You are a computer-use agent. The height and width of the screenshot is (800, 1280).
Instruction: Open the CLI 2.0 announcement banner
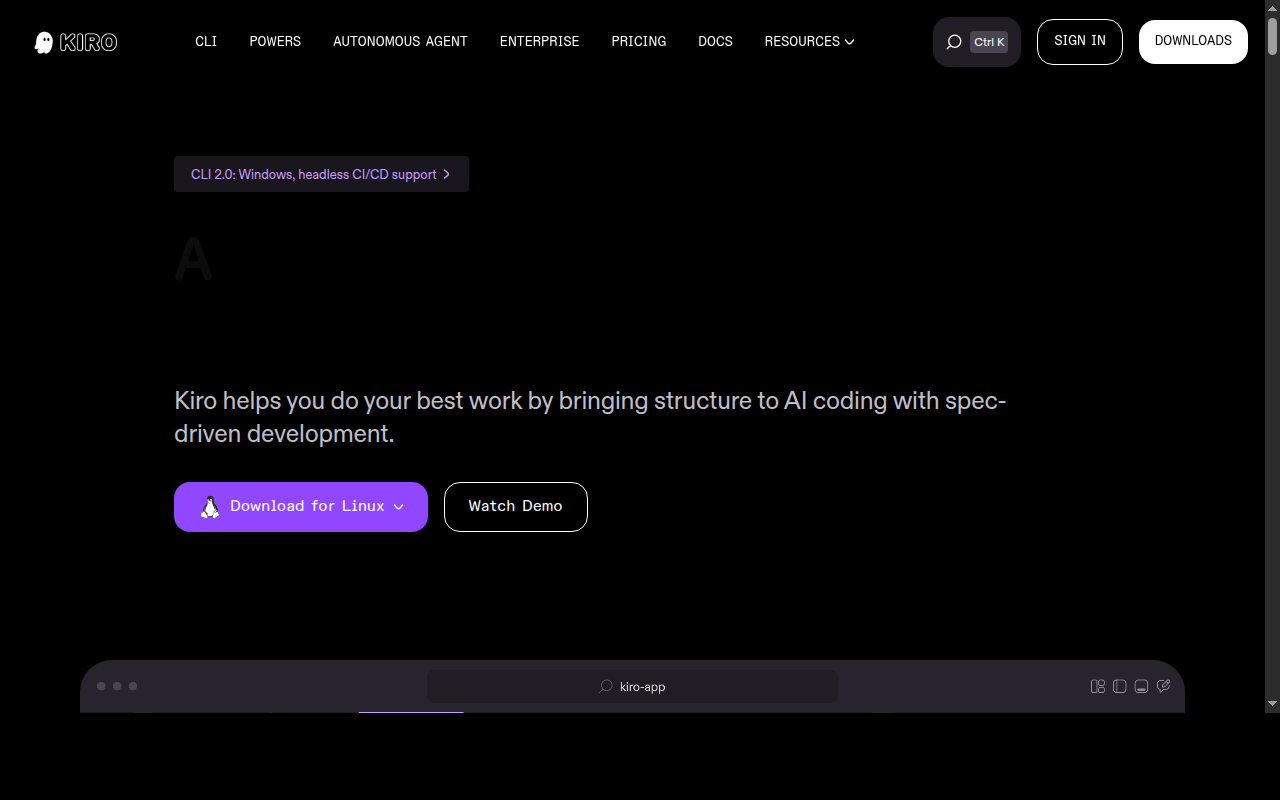(x=321, y=174)
